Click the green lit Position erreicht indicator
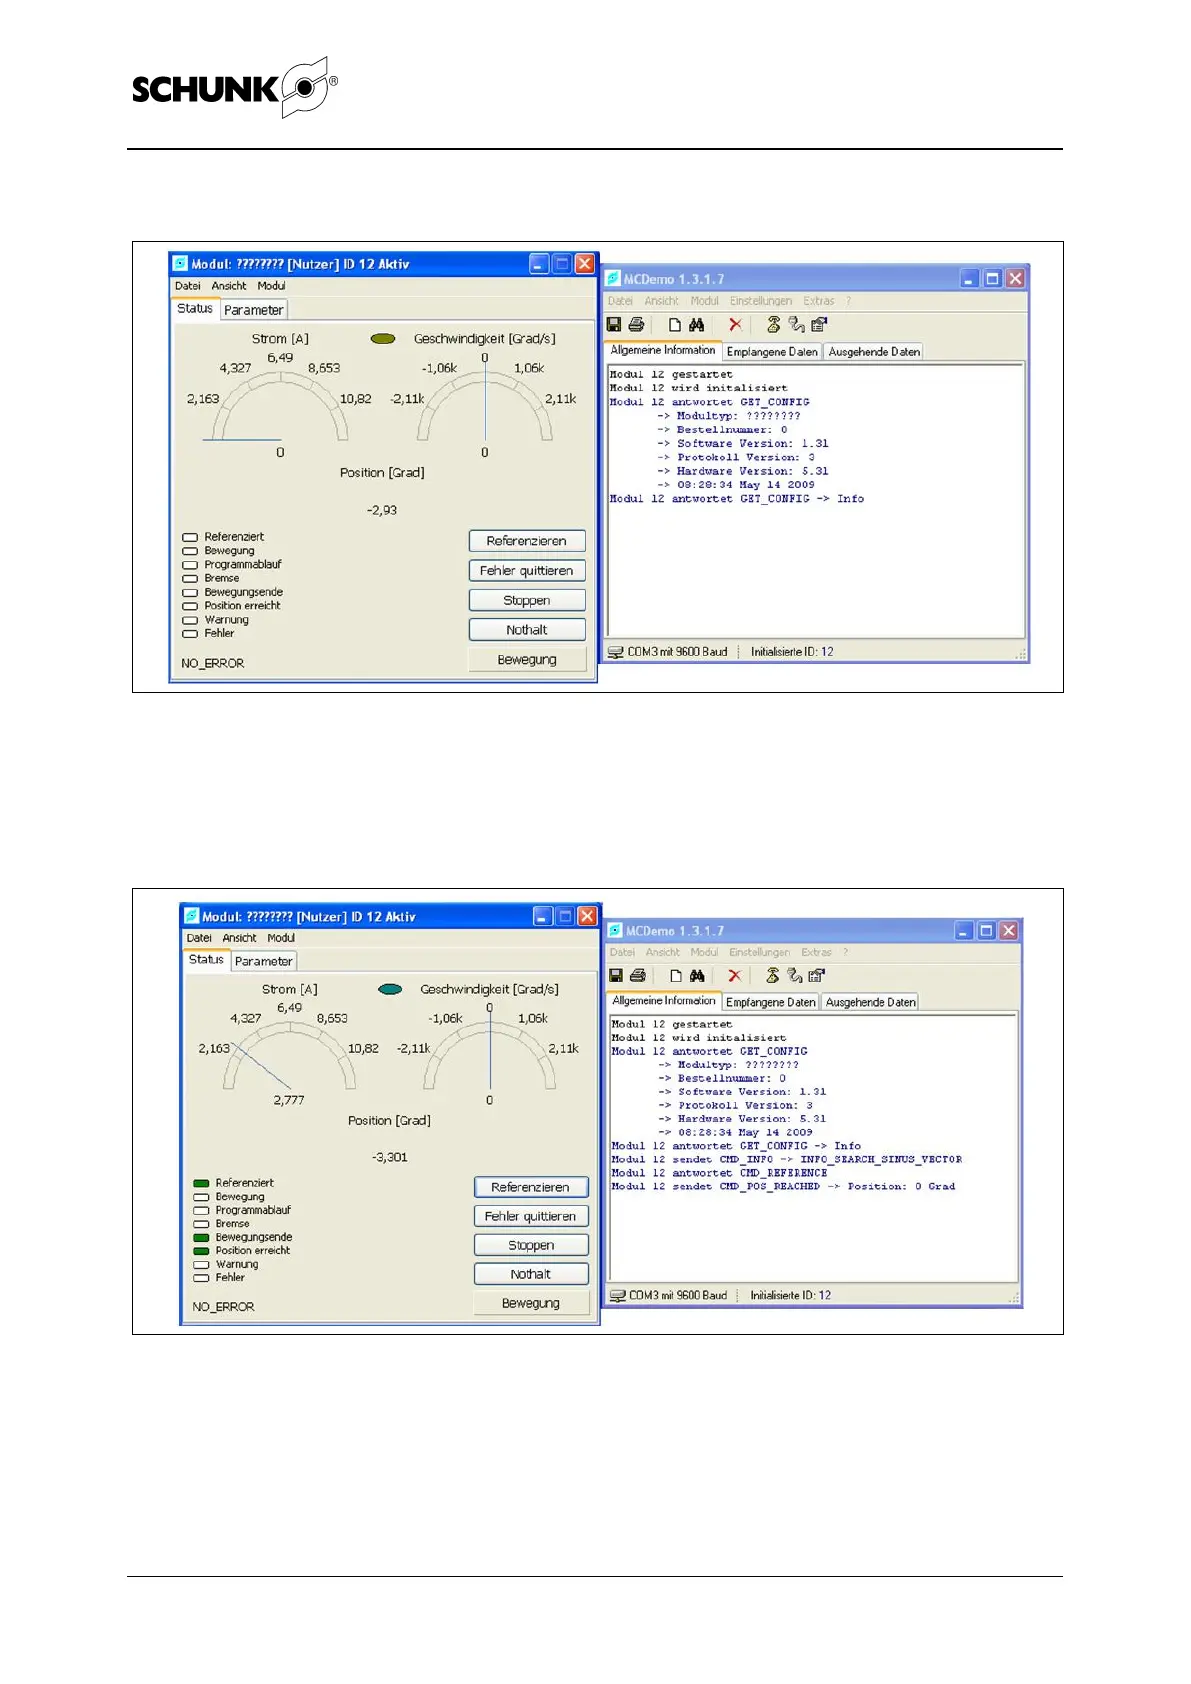This screenshot has width=1191, height=1684. 201,1251
